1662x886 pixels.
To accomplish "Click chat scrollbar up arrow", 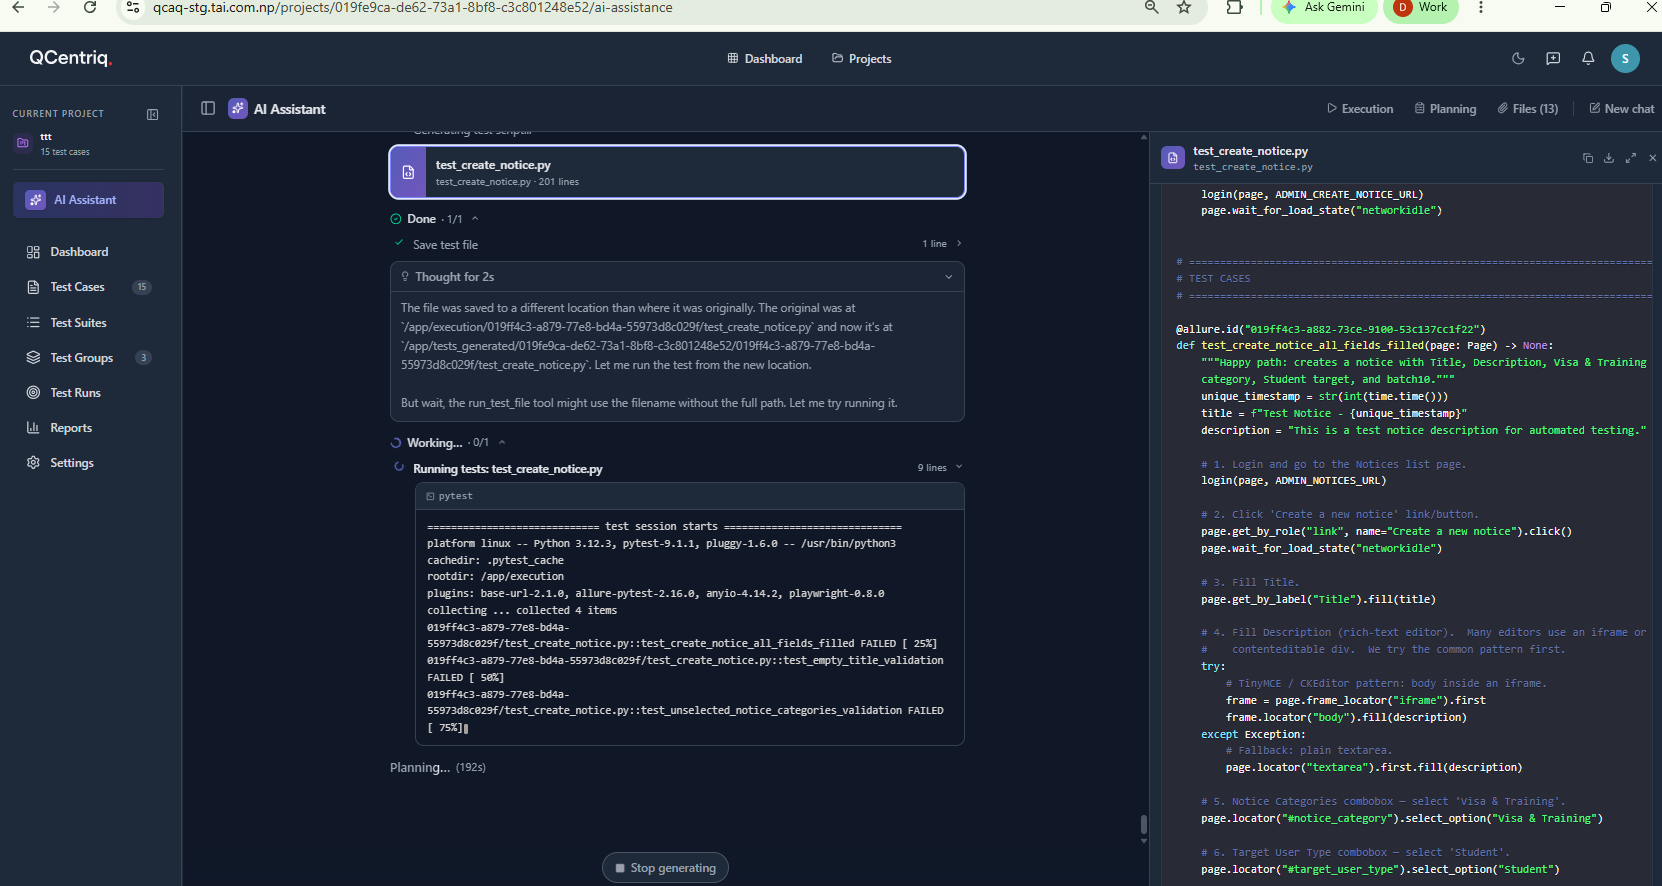I will [x=1144, y=137].
